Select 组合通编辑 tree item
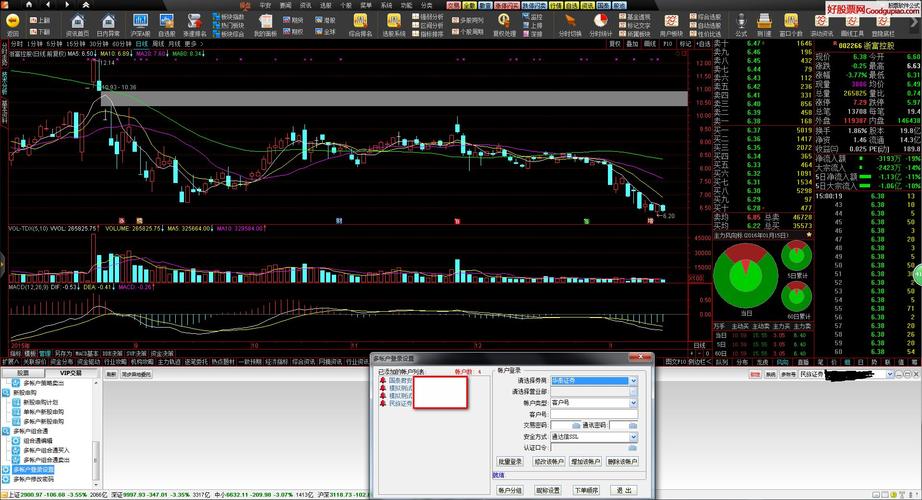The image size is (922, 500). coord(38,441)
